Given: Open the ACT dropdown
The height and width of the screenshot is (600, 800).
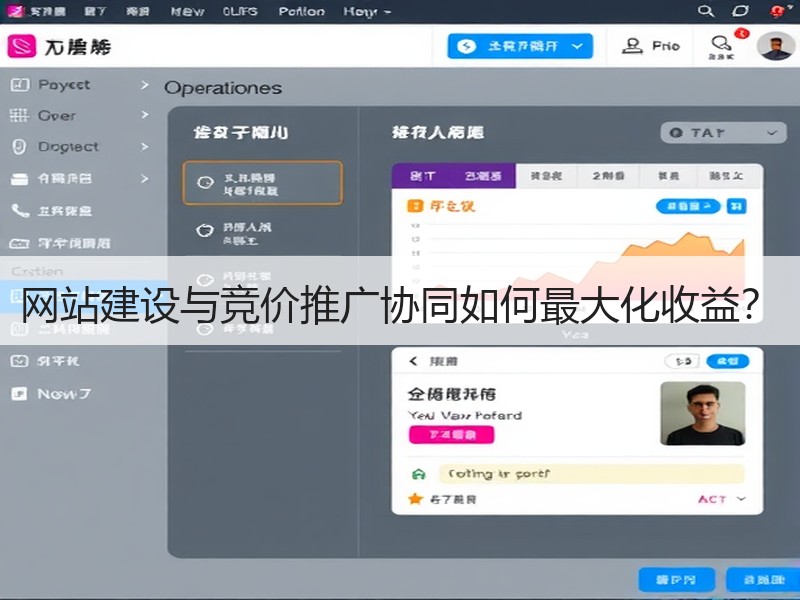Looking at the screenshot, I should (x=722, y=499).
